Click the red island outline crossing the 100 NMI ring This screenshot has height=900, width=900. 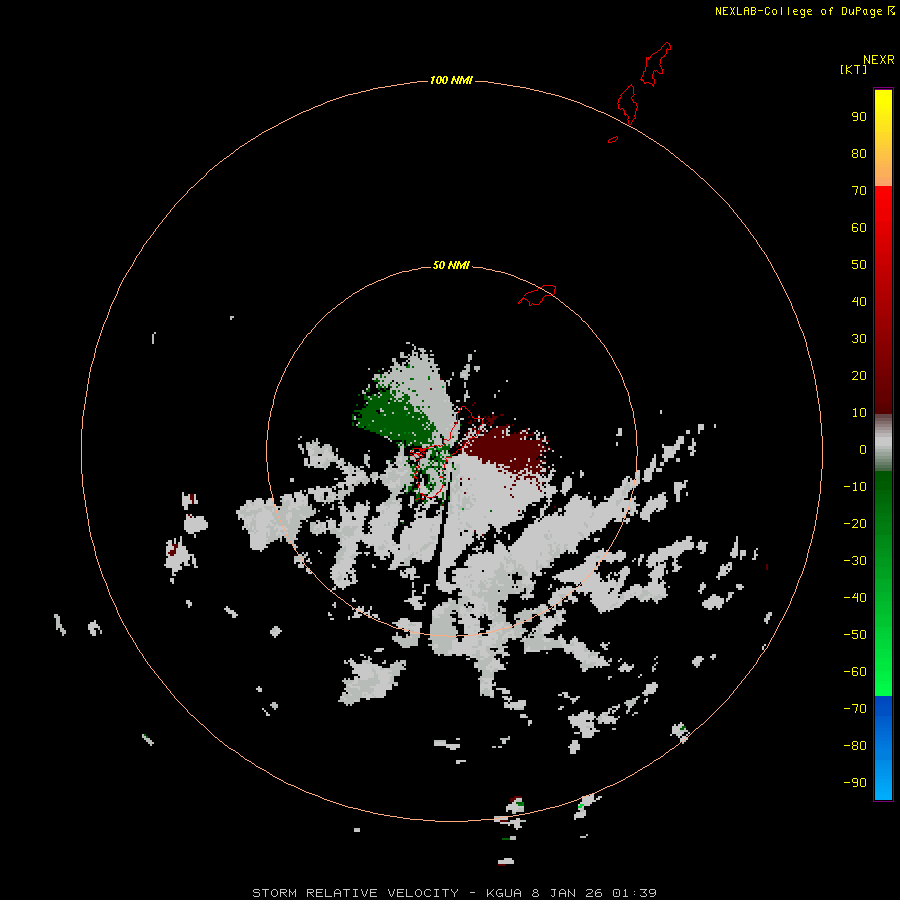click(627, 104)
